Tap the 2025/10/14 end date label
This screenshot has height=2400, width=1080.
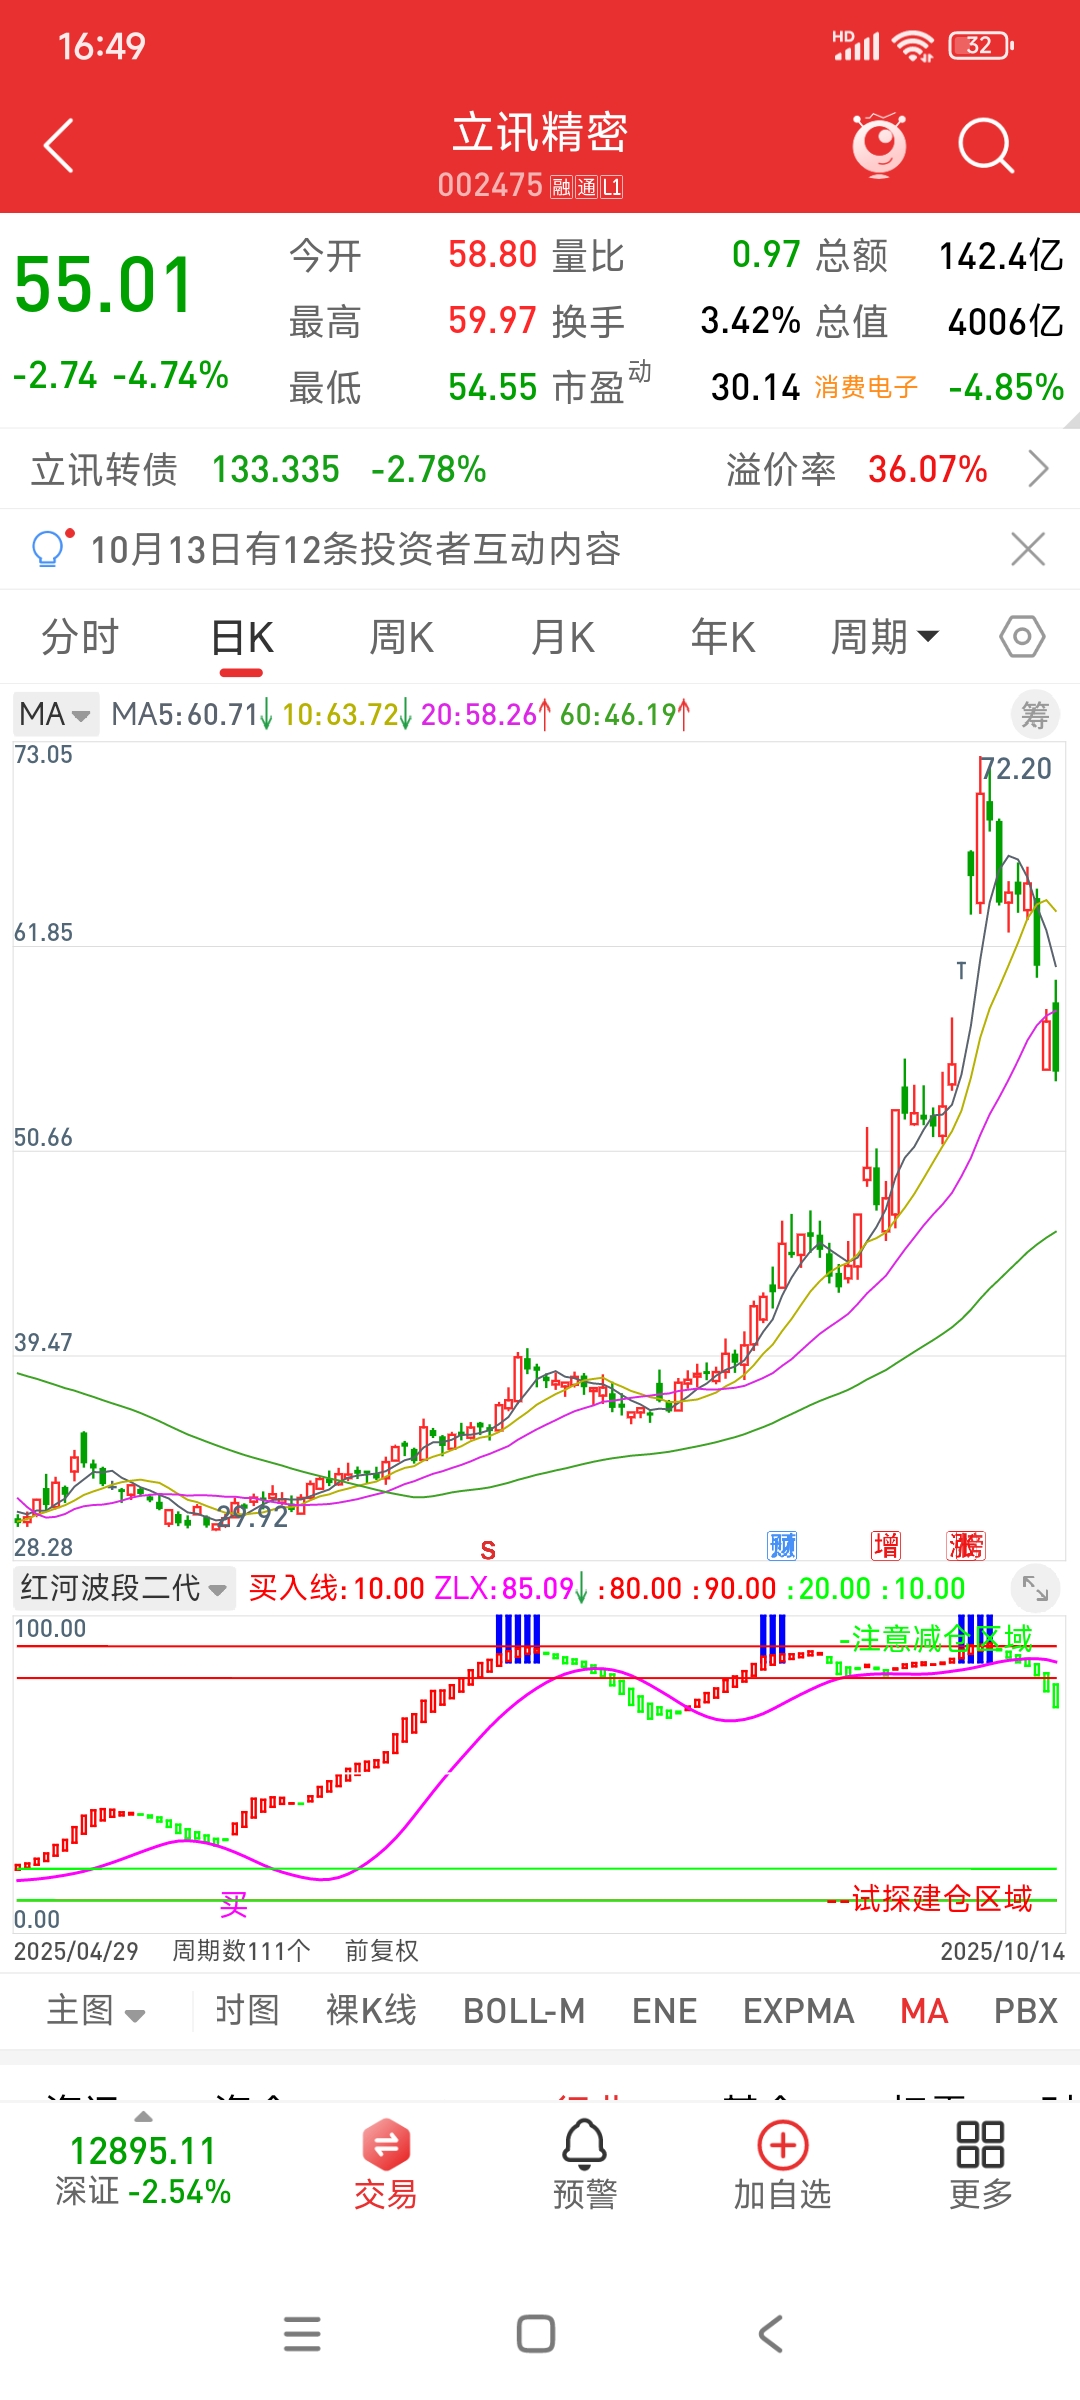[x=1003, y=1951]
